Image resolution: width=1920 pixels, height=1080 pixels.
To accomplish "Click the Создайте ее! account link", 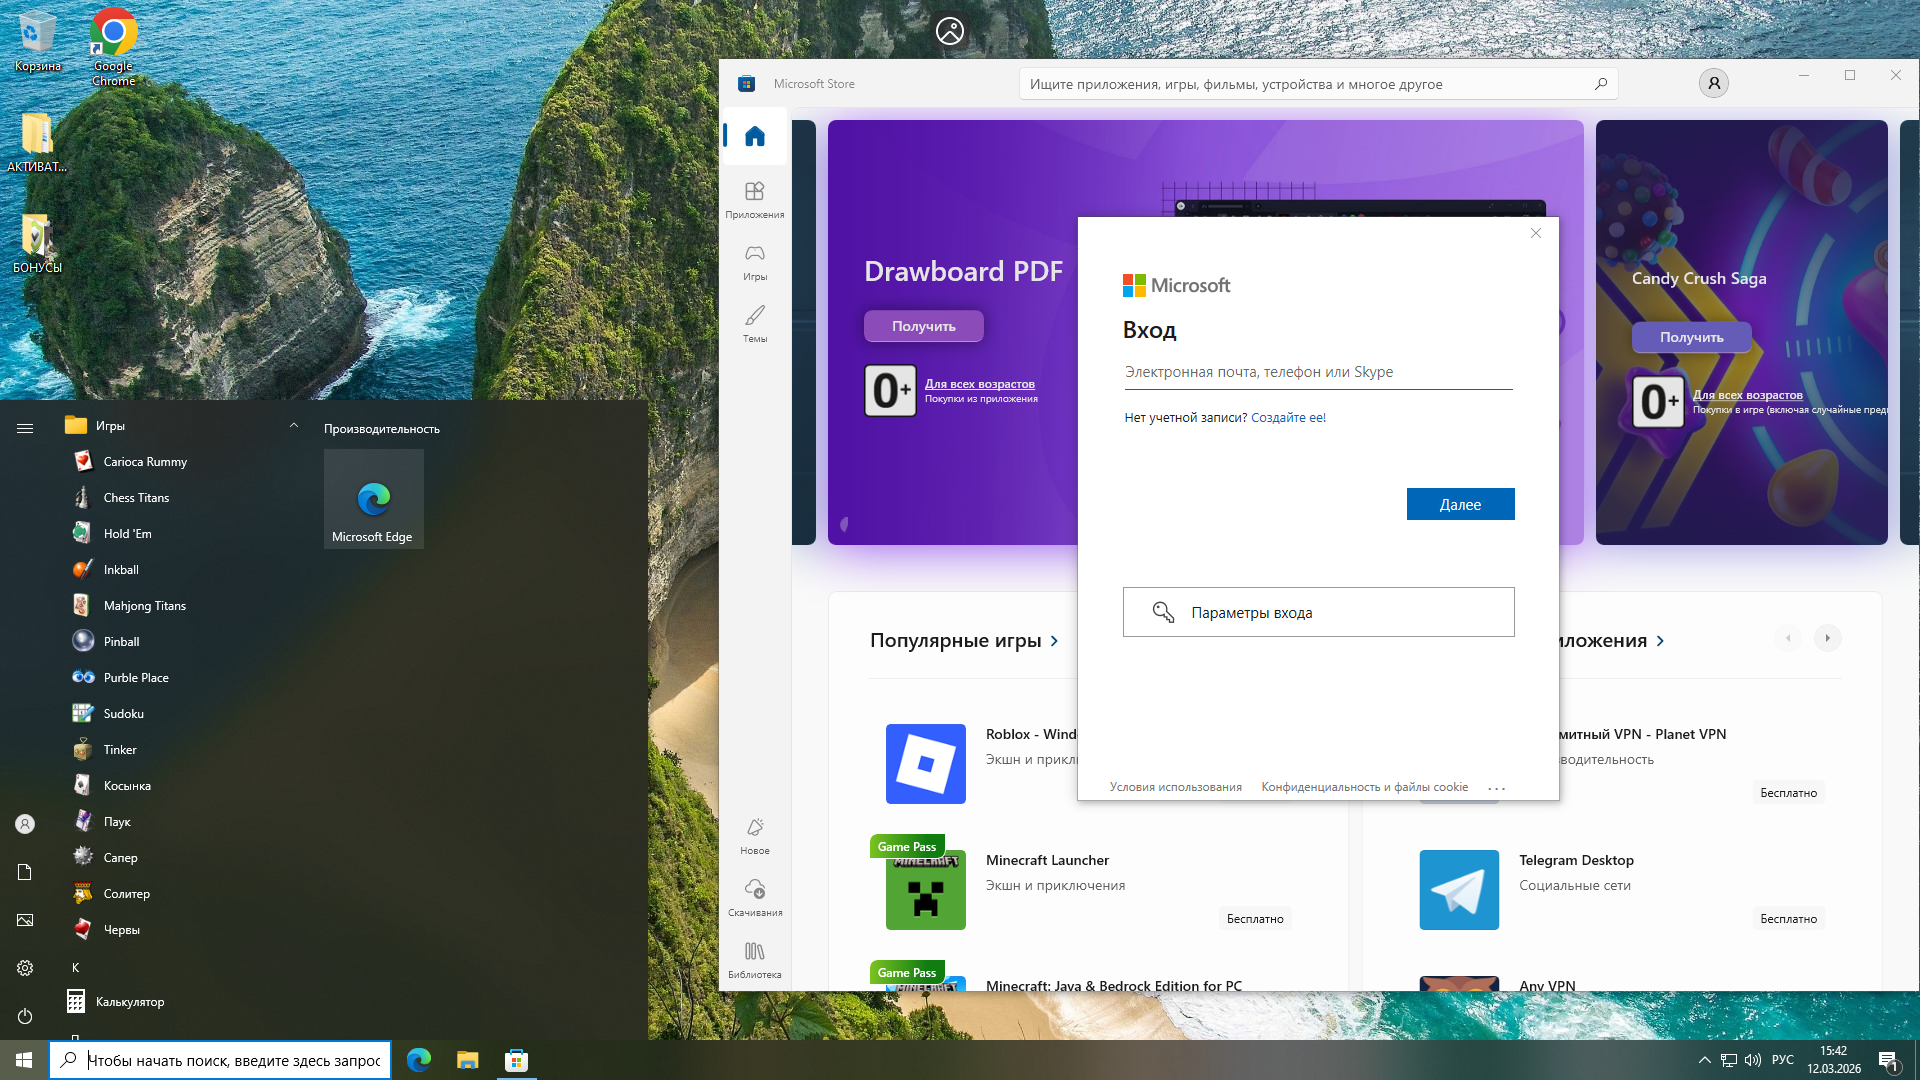I will pyautogui.click(x=1288, y=418).
